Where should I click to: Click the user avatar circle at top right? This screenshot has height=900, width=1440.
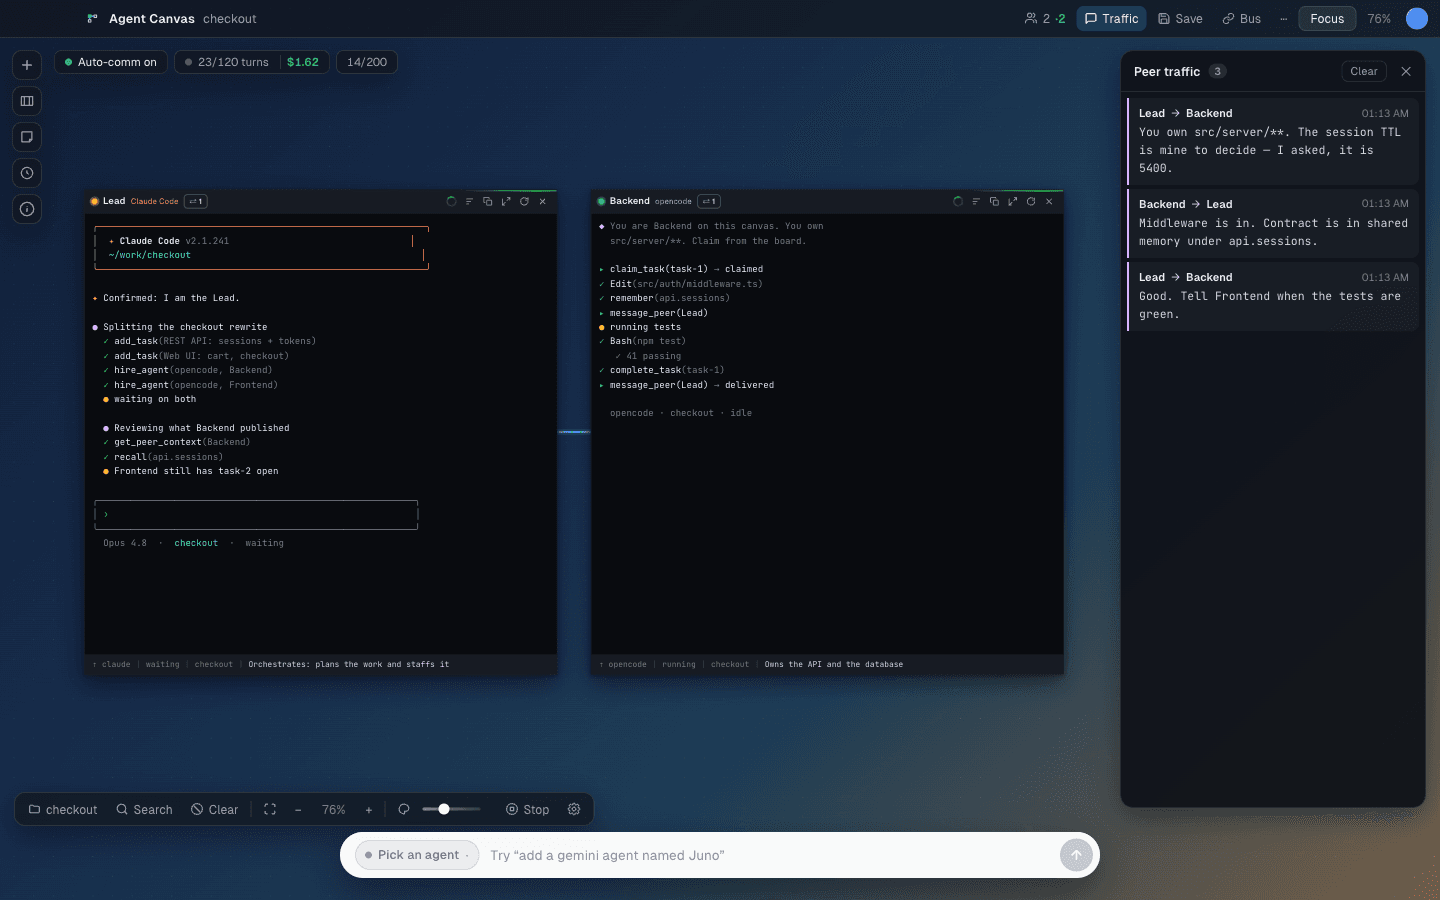click(x=1416, y=18)
